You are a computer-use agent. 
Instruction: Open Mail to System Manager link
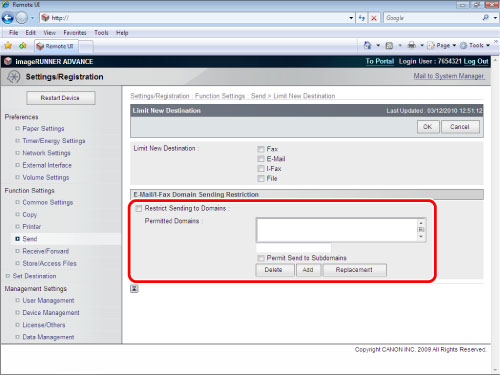point(449,76)
